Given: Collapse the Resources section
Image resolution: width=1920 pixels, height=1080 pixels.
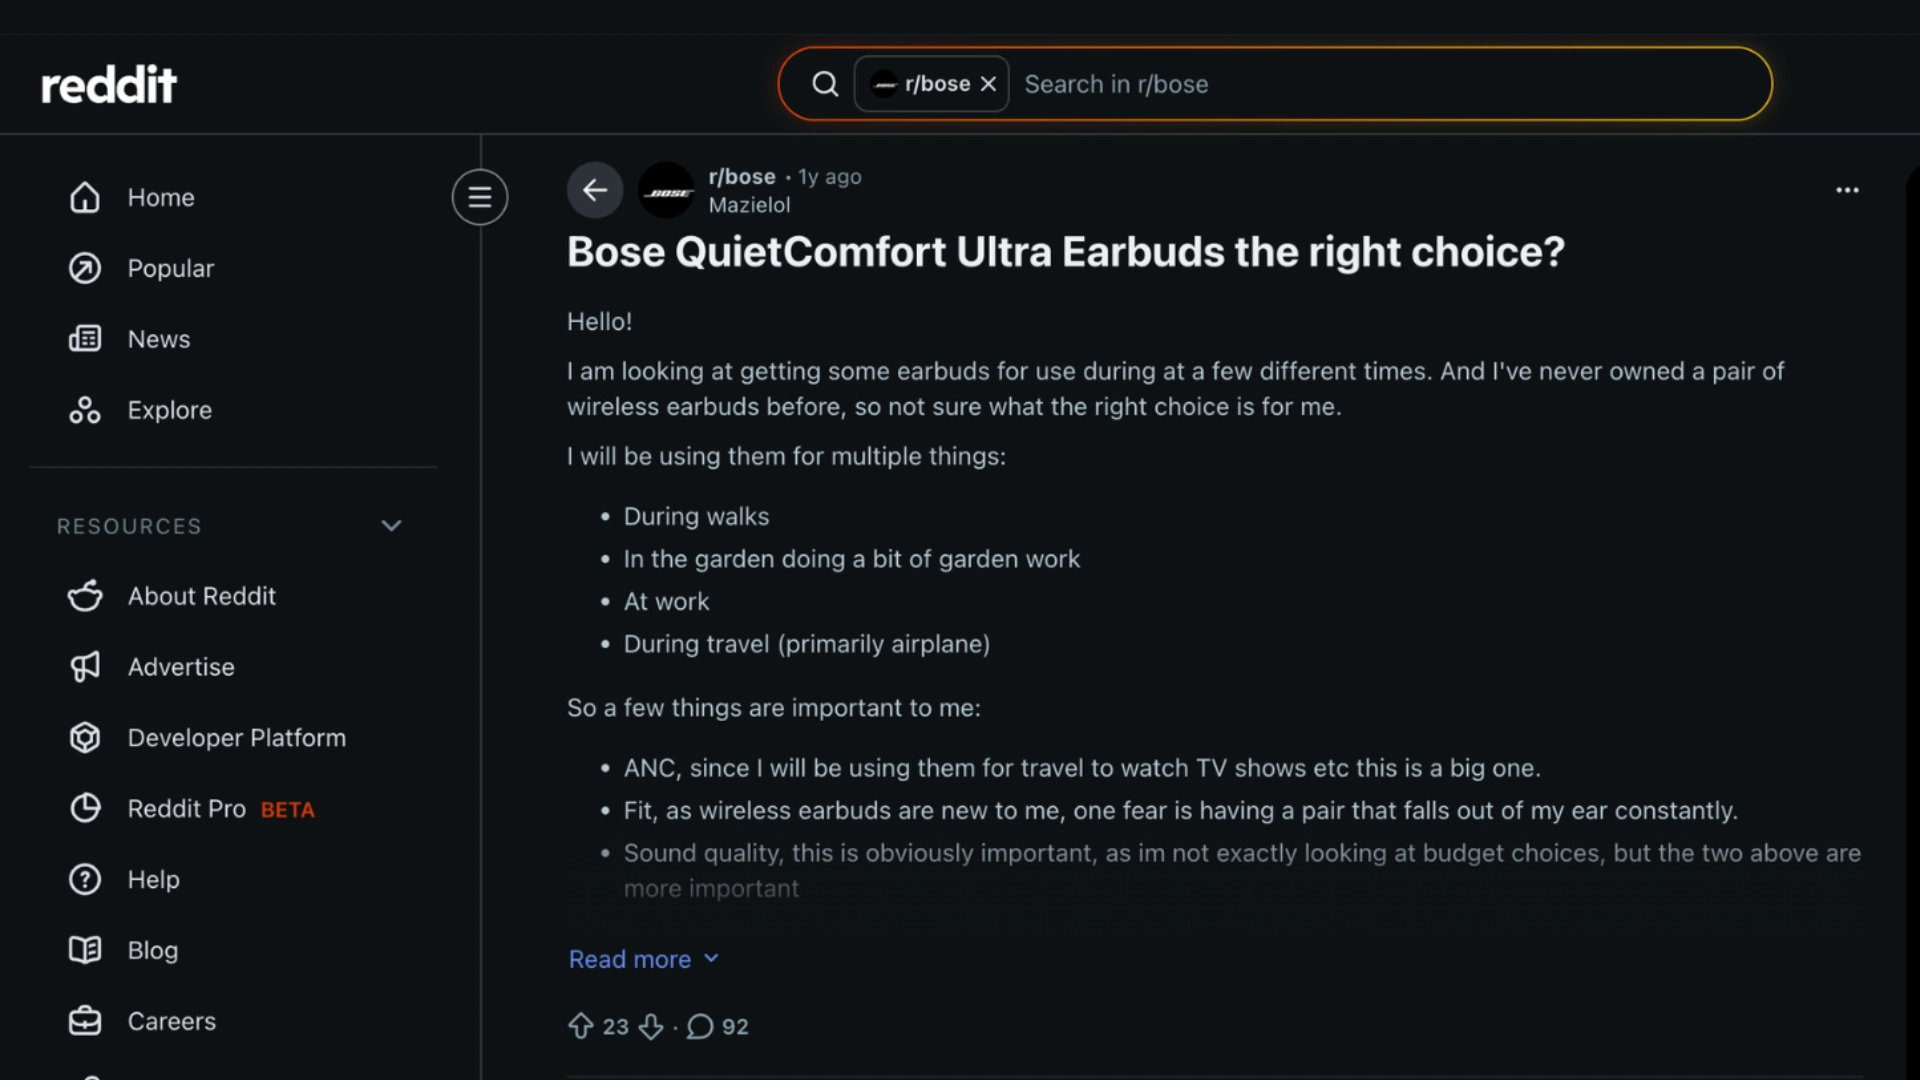Looking at the screenshot, I should point(391,525).
